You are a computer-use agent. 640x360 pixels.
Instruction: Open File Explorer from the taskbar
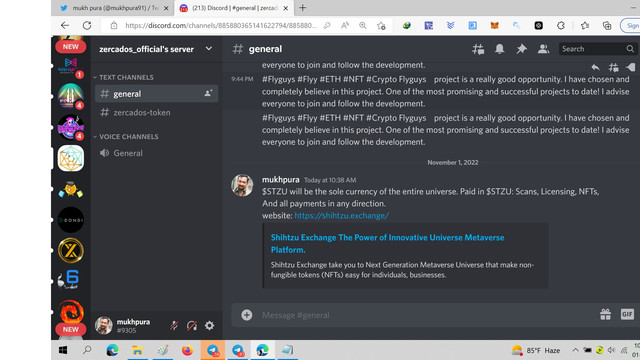[x=137, y=350]
